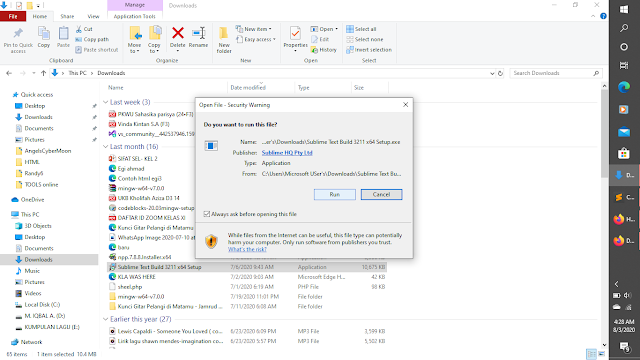Open Mail app from taskbar

pyautogui.click(x=624, y=132)
